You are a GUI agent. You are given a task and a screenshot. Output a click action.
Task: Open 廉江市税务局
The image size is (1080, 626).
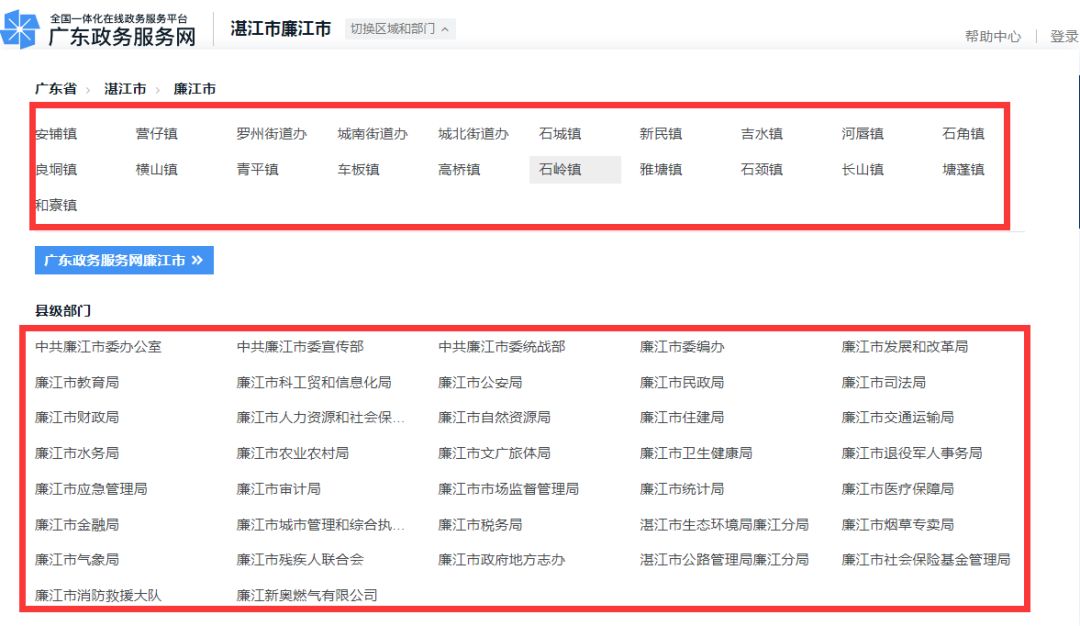tap(480, 525)
